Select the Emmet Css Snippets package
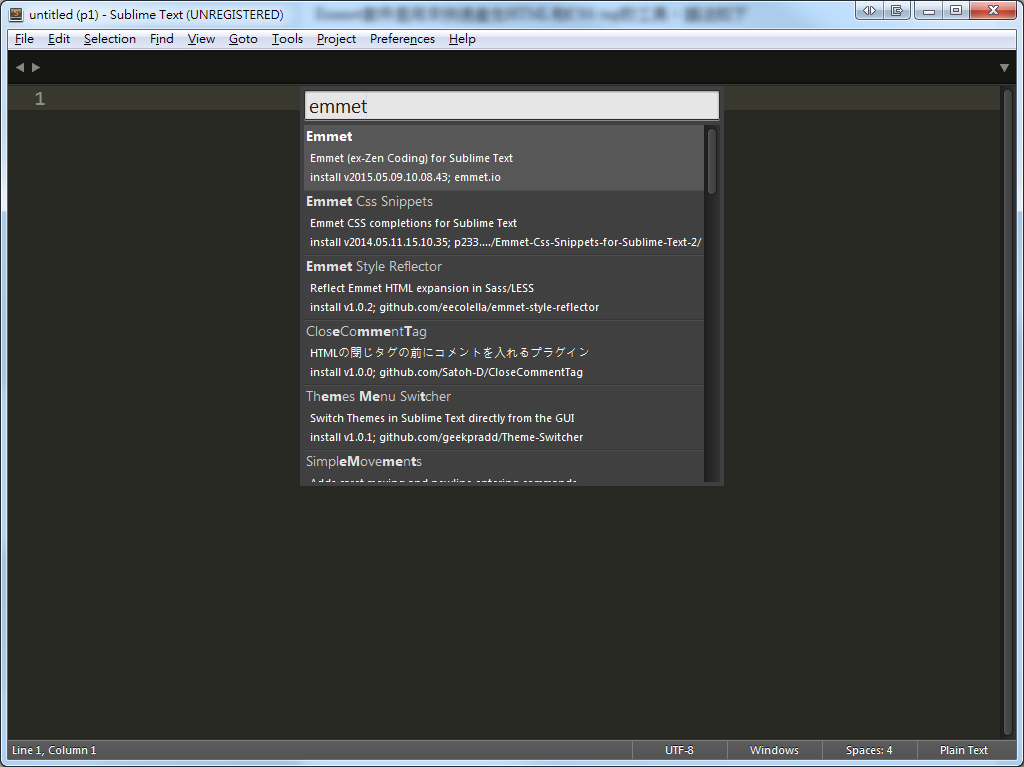This screenshot has height=767, width=1024. pos(504,222)
